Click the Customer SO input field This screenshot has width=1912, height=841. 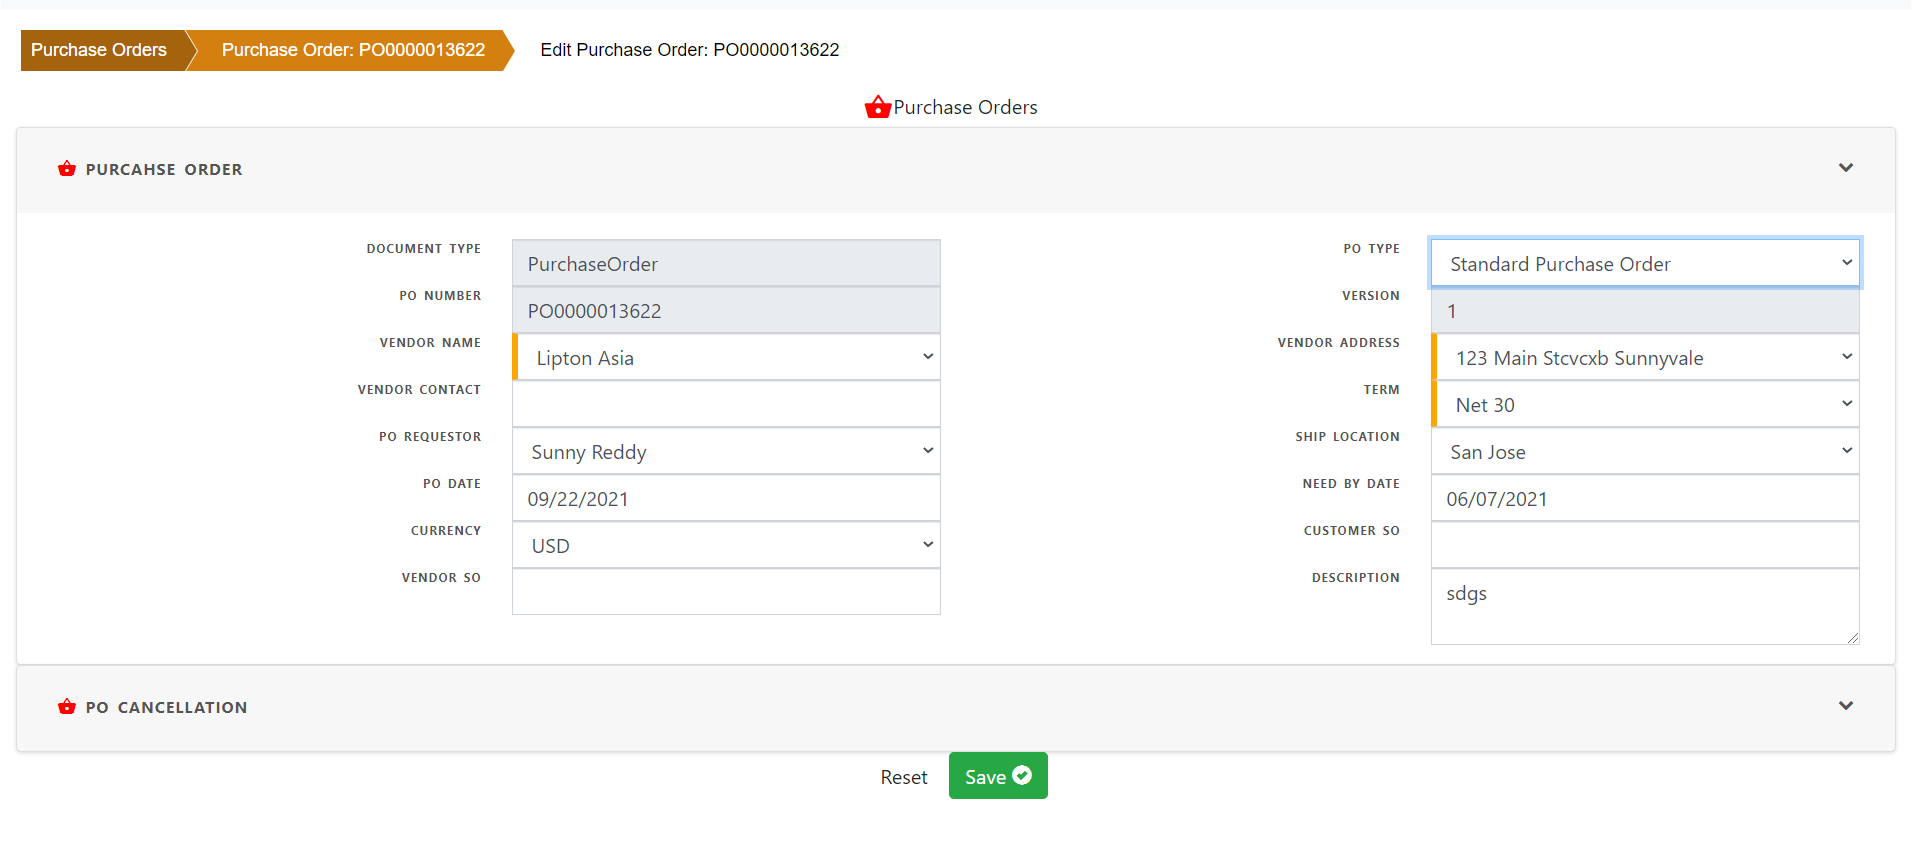[1645, 545]
